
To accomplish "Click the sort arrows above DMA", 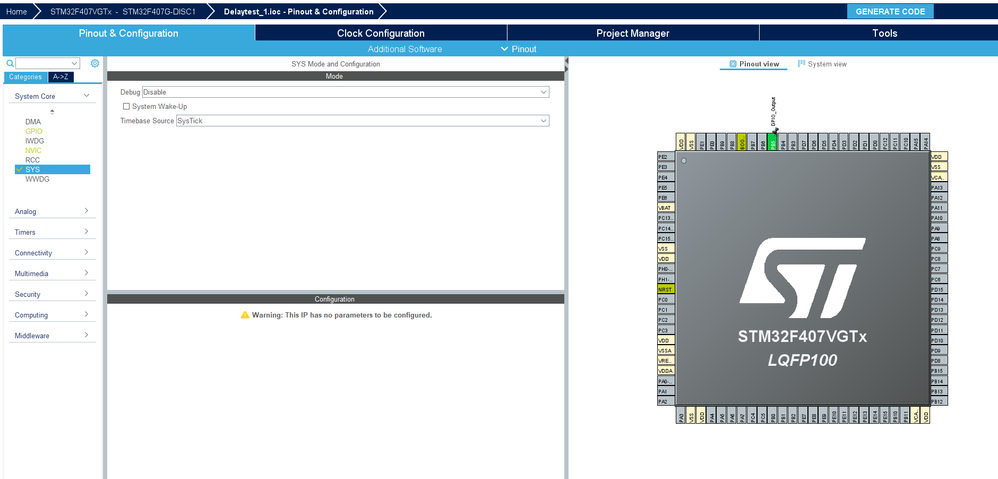I will coord(52,111).
